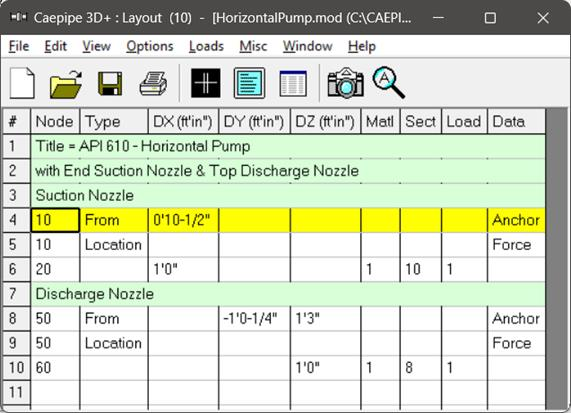Click the camera Render icon
Viewport: 571px width, 413px height.
click(346, 83)
